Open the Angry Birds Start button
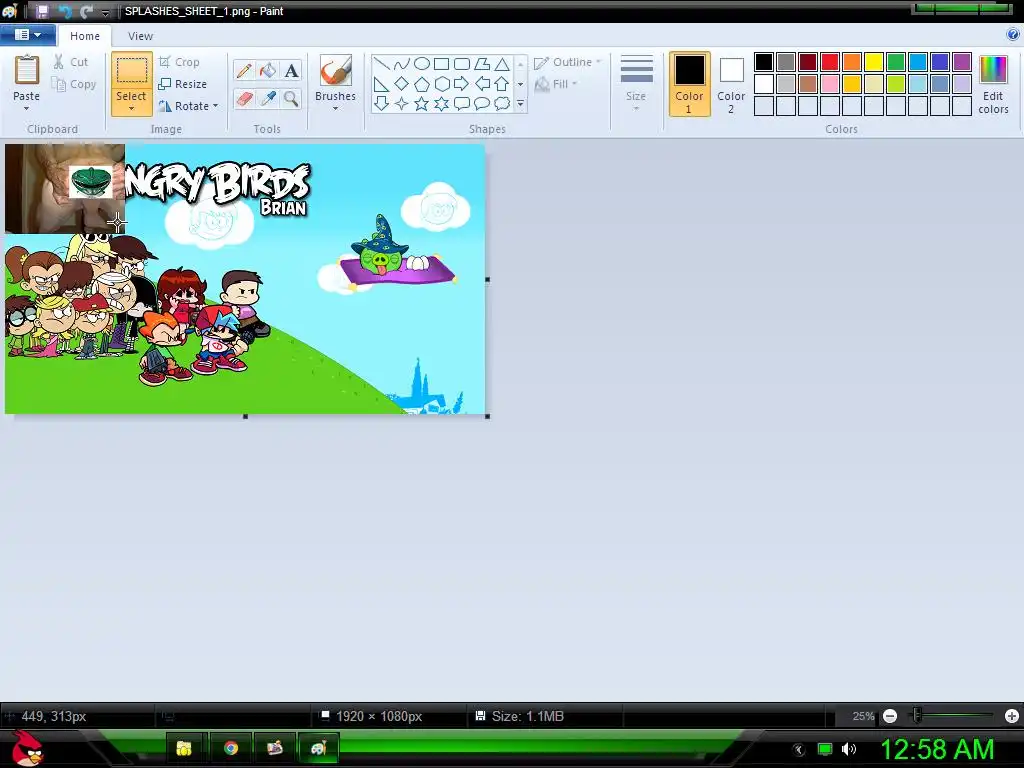Screen dimensions: 1024x768 (27, 748)
